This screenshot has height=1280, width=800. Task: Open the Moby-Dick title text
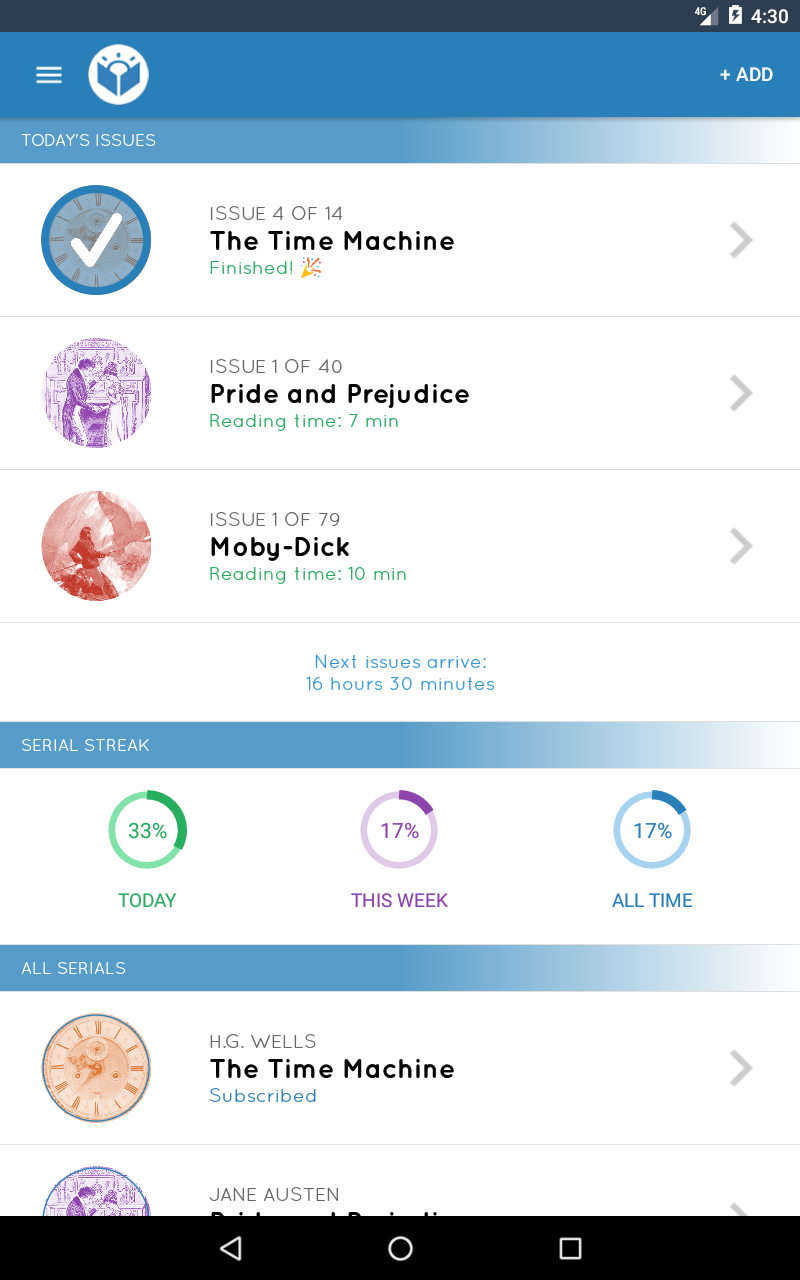click(280, 547)
